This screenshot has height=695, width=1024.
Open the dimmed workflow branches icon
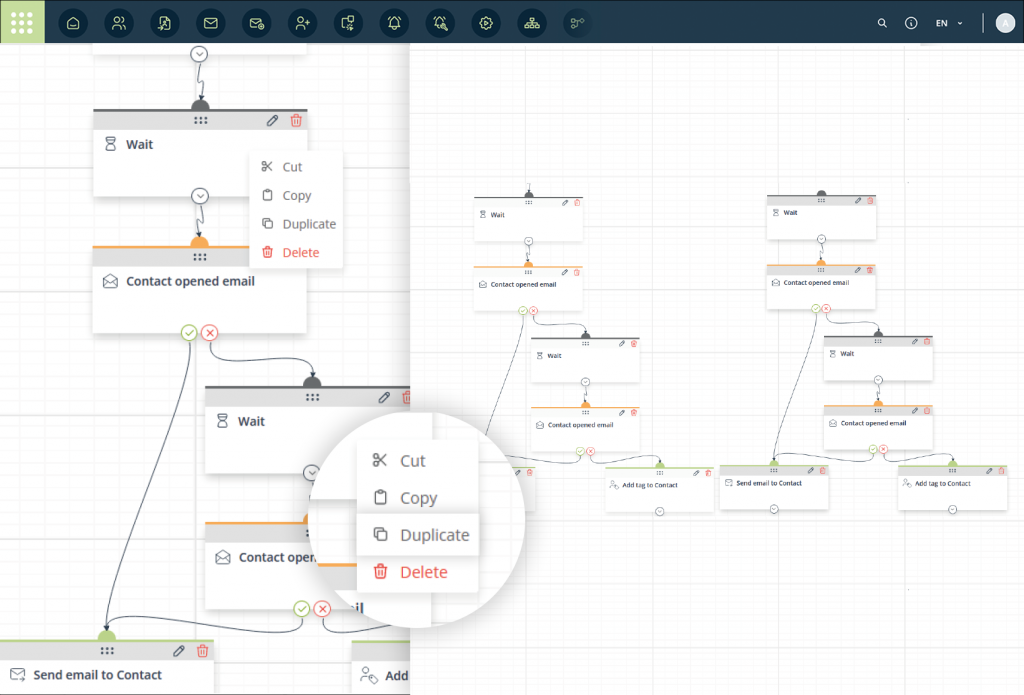pos(577,23)
